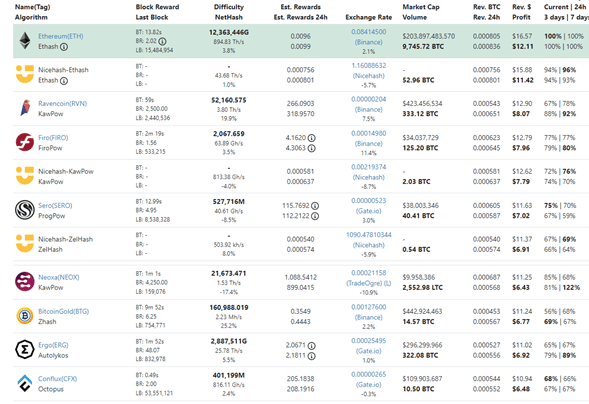589x404 pixels.
Task: Click Ethereum volume 9,745.72 BTC
Action: (x=423, y=47)
